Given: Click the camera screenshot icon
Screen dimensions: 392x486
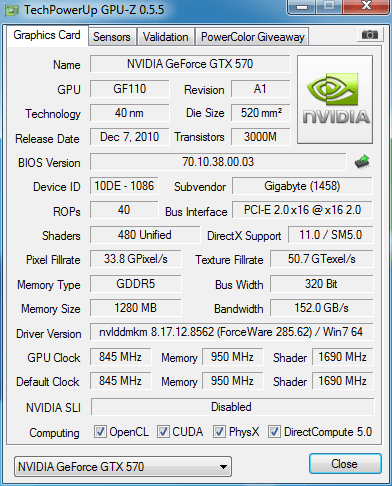Looking at the screenshot, I should [369, 34].
